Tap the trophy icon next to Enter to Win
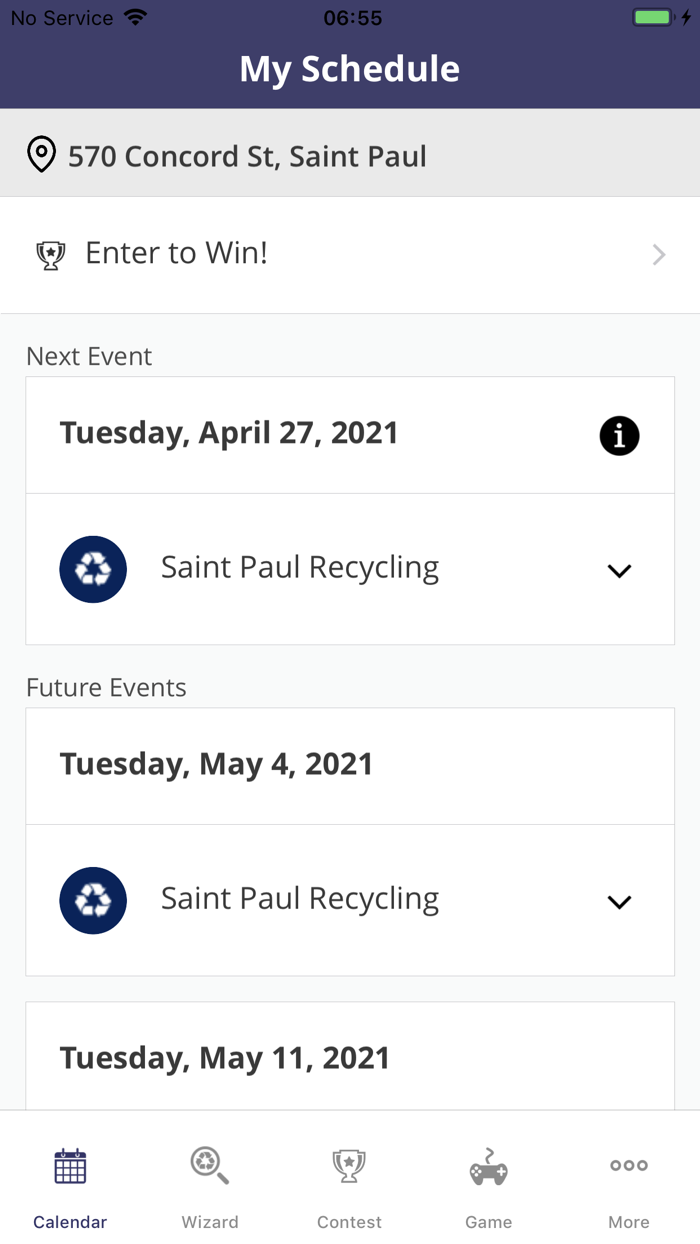 pos(51,254)
